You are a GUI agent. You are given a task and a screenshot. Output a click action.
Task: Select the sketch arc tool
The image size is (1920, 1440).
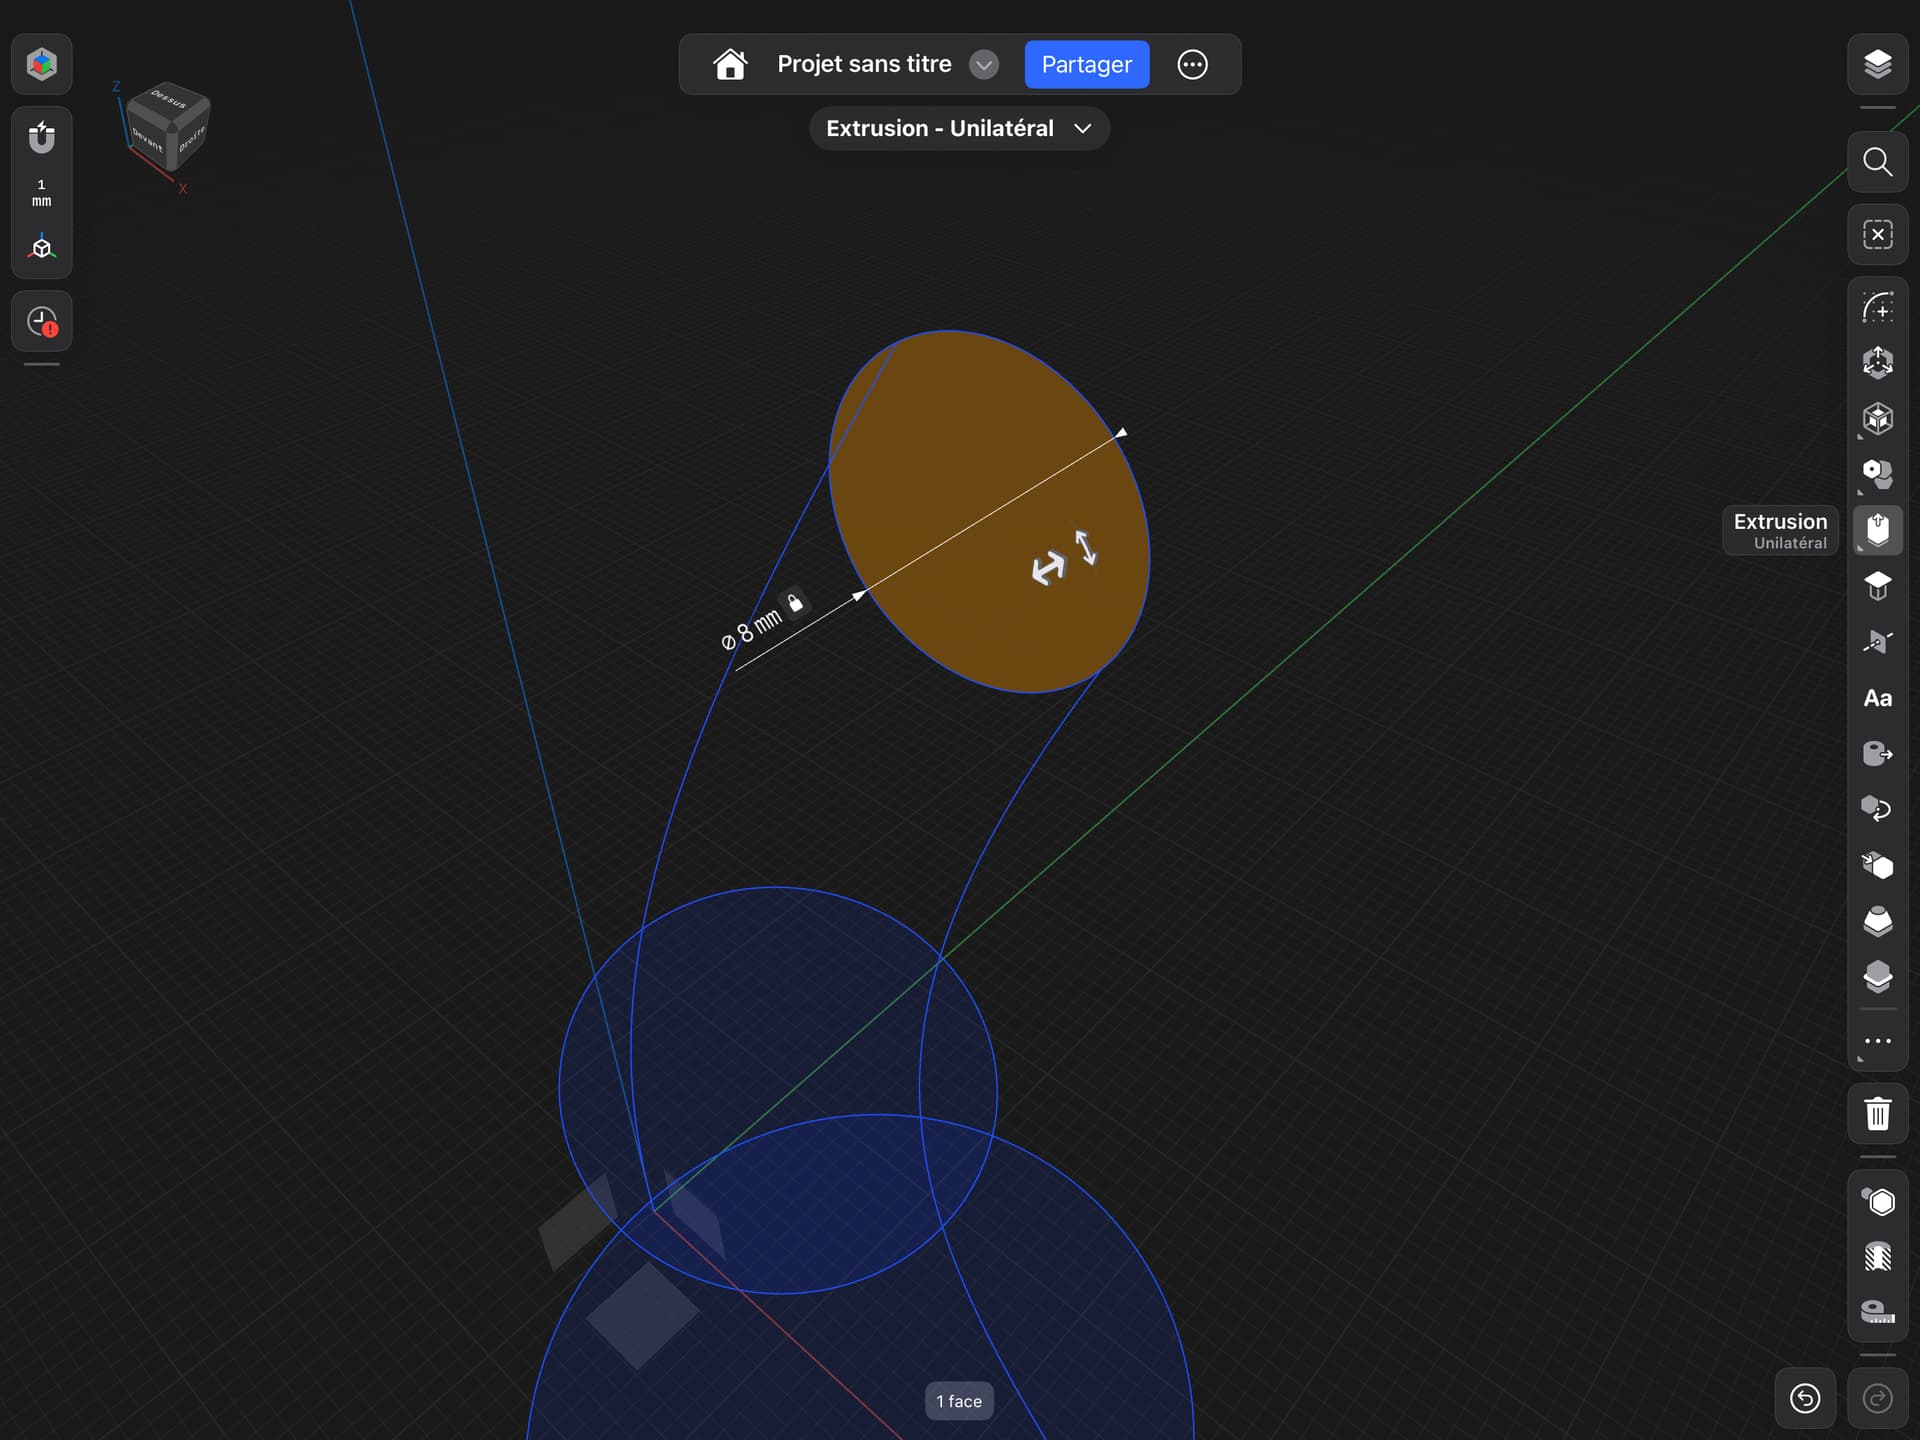coord(1877,307)
